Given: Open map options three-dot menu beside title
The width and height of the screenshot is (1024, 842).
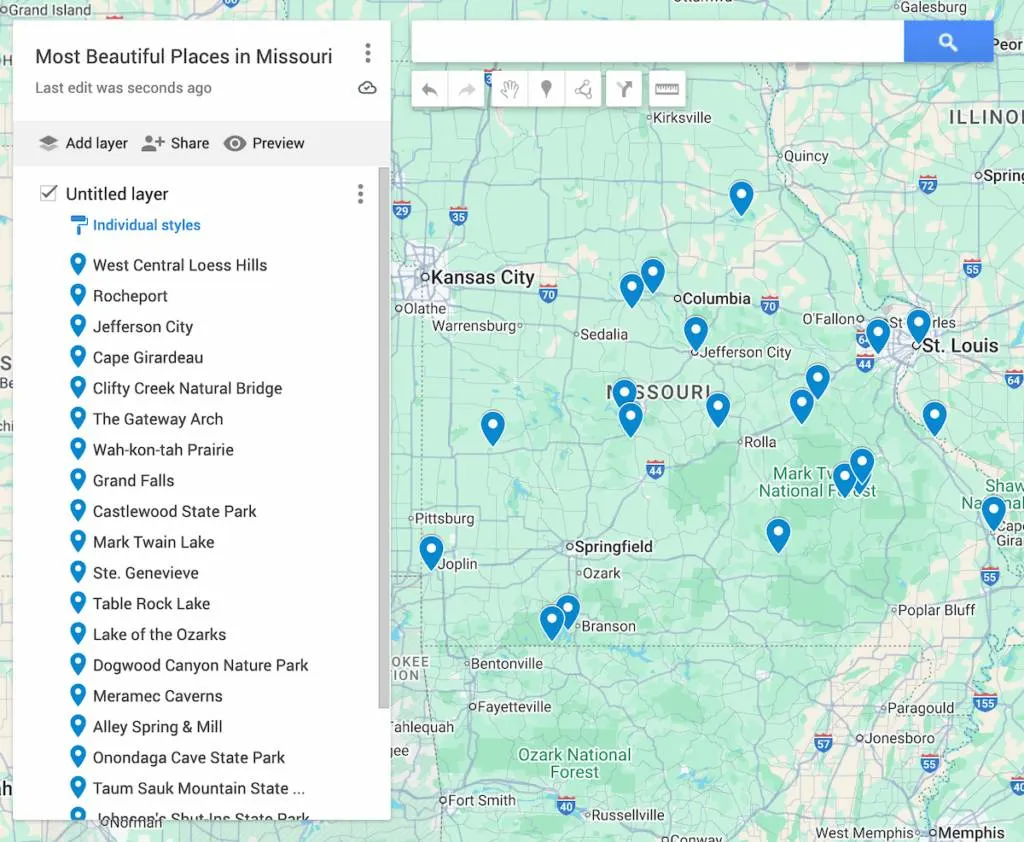Looking at the screenshot, I should [368, 53].
